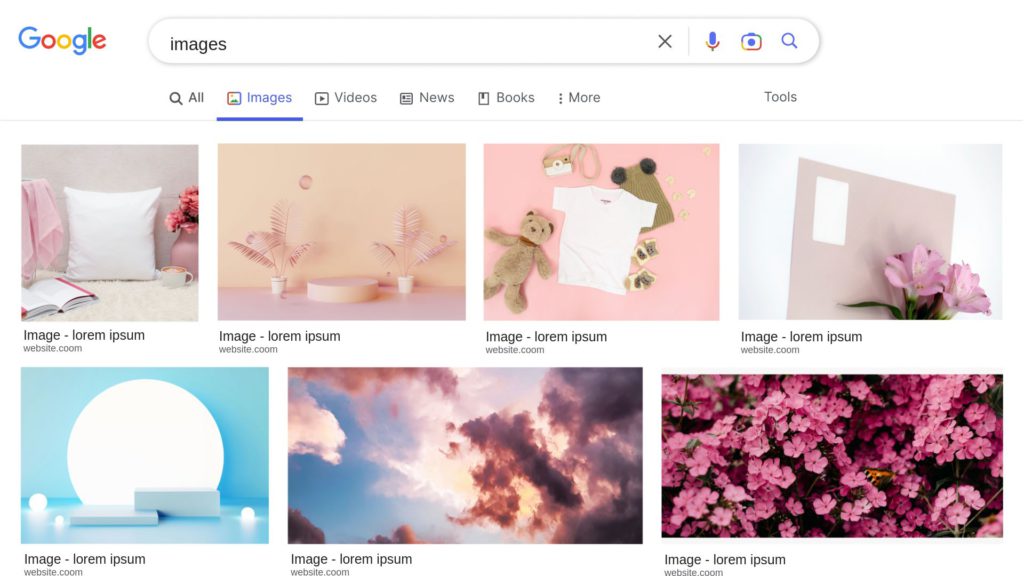Open the Videos tab
This screenshot has width=1024, height=576.
coord(346,98)
